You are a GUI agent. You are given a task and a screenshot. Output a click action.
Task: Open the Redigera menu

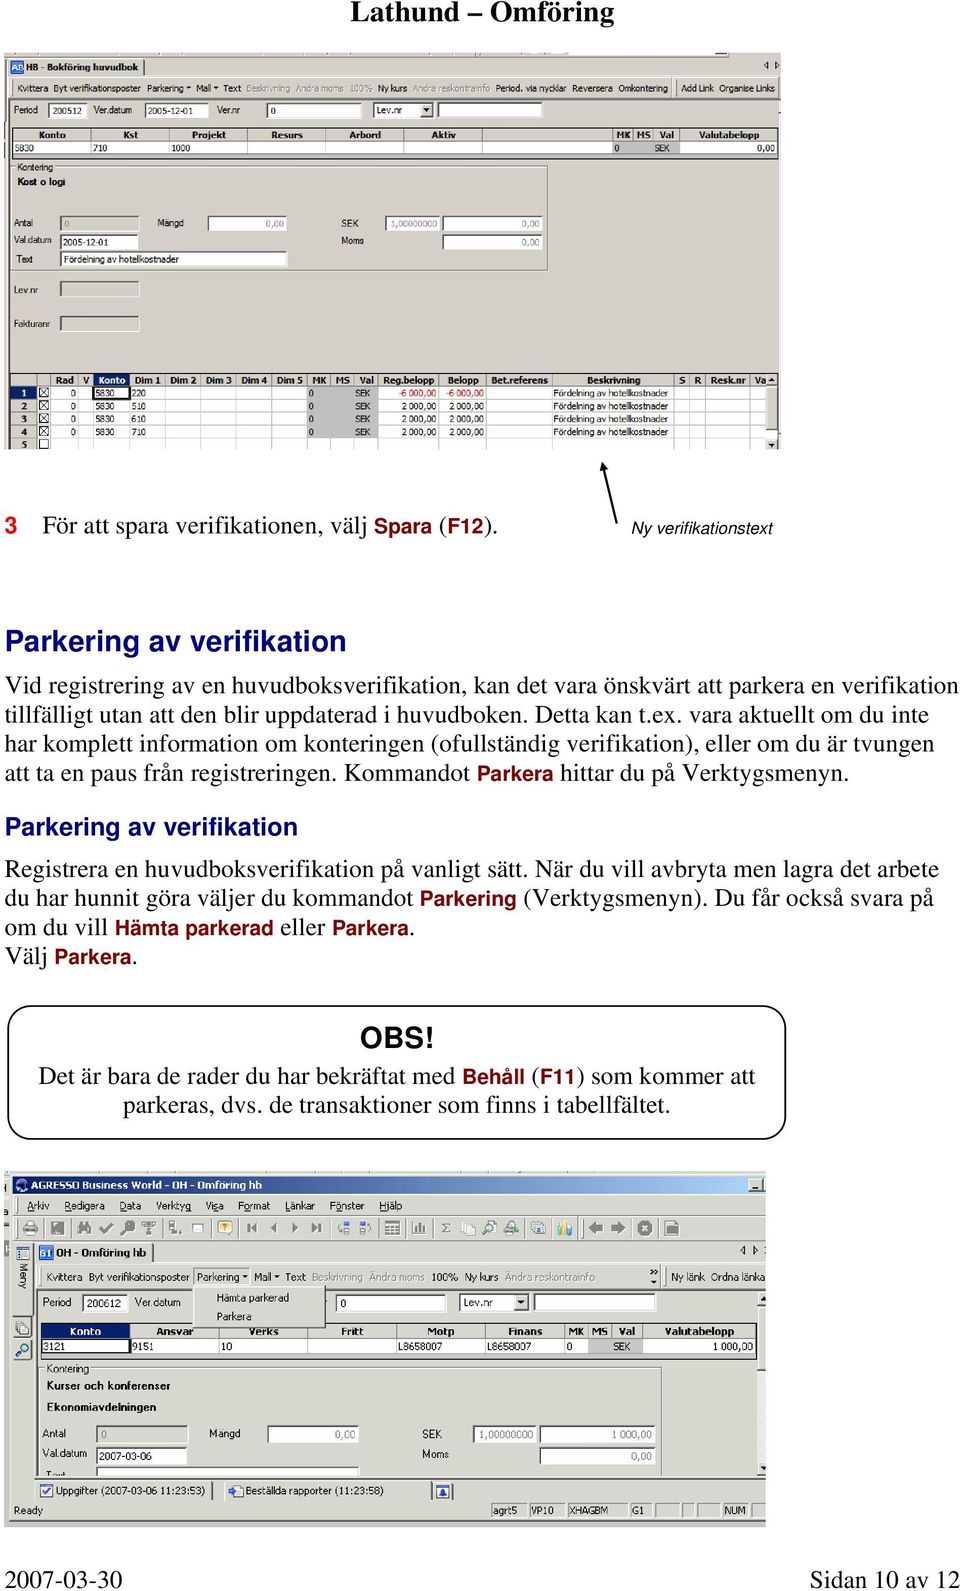84,1205
